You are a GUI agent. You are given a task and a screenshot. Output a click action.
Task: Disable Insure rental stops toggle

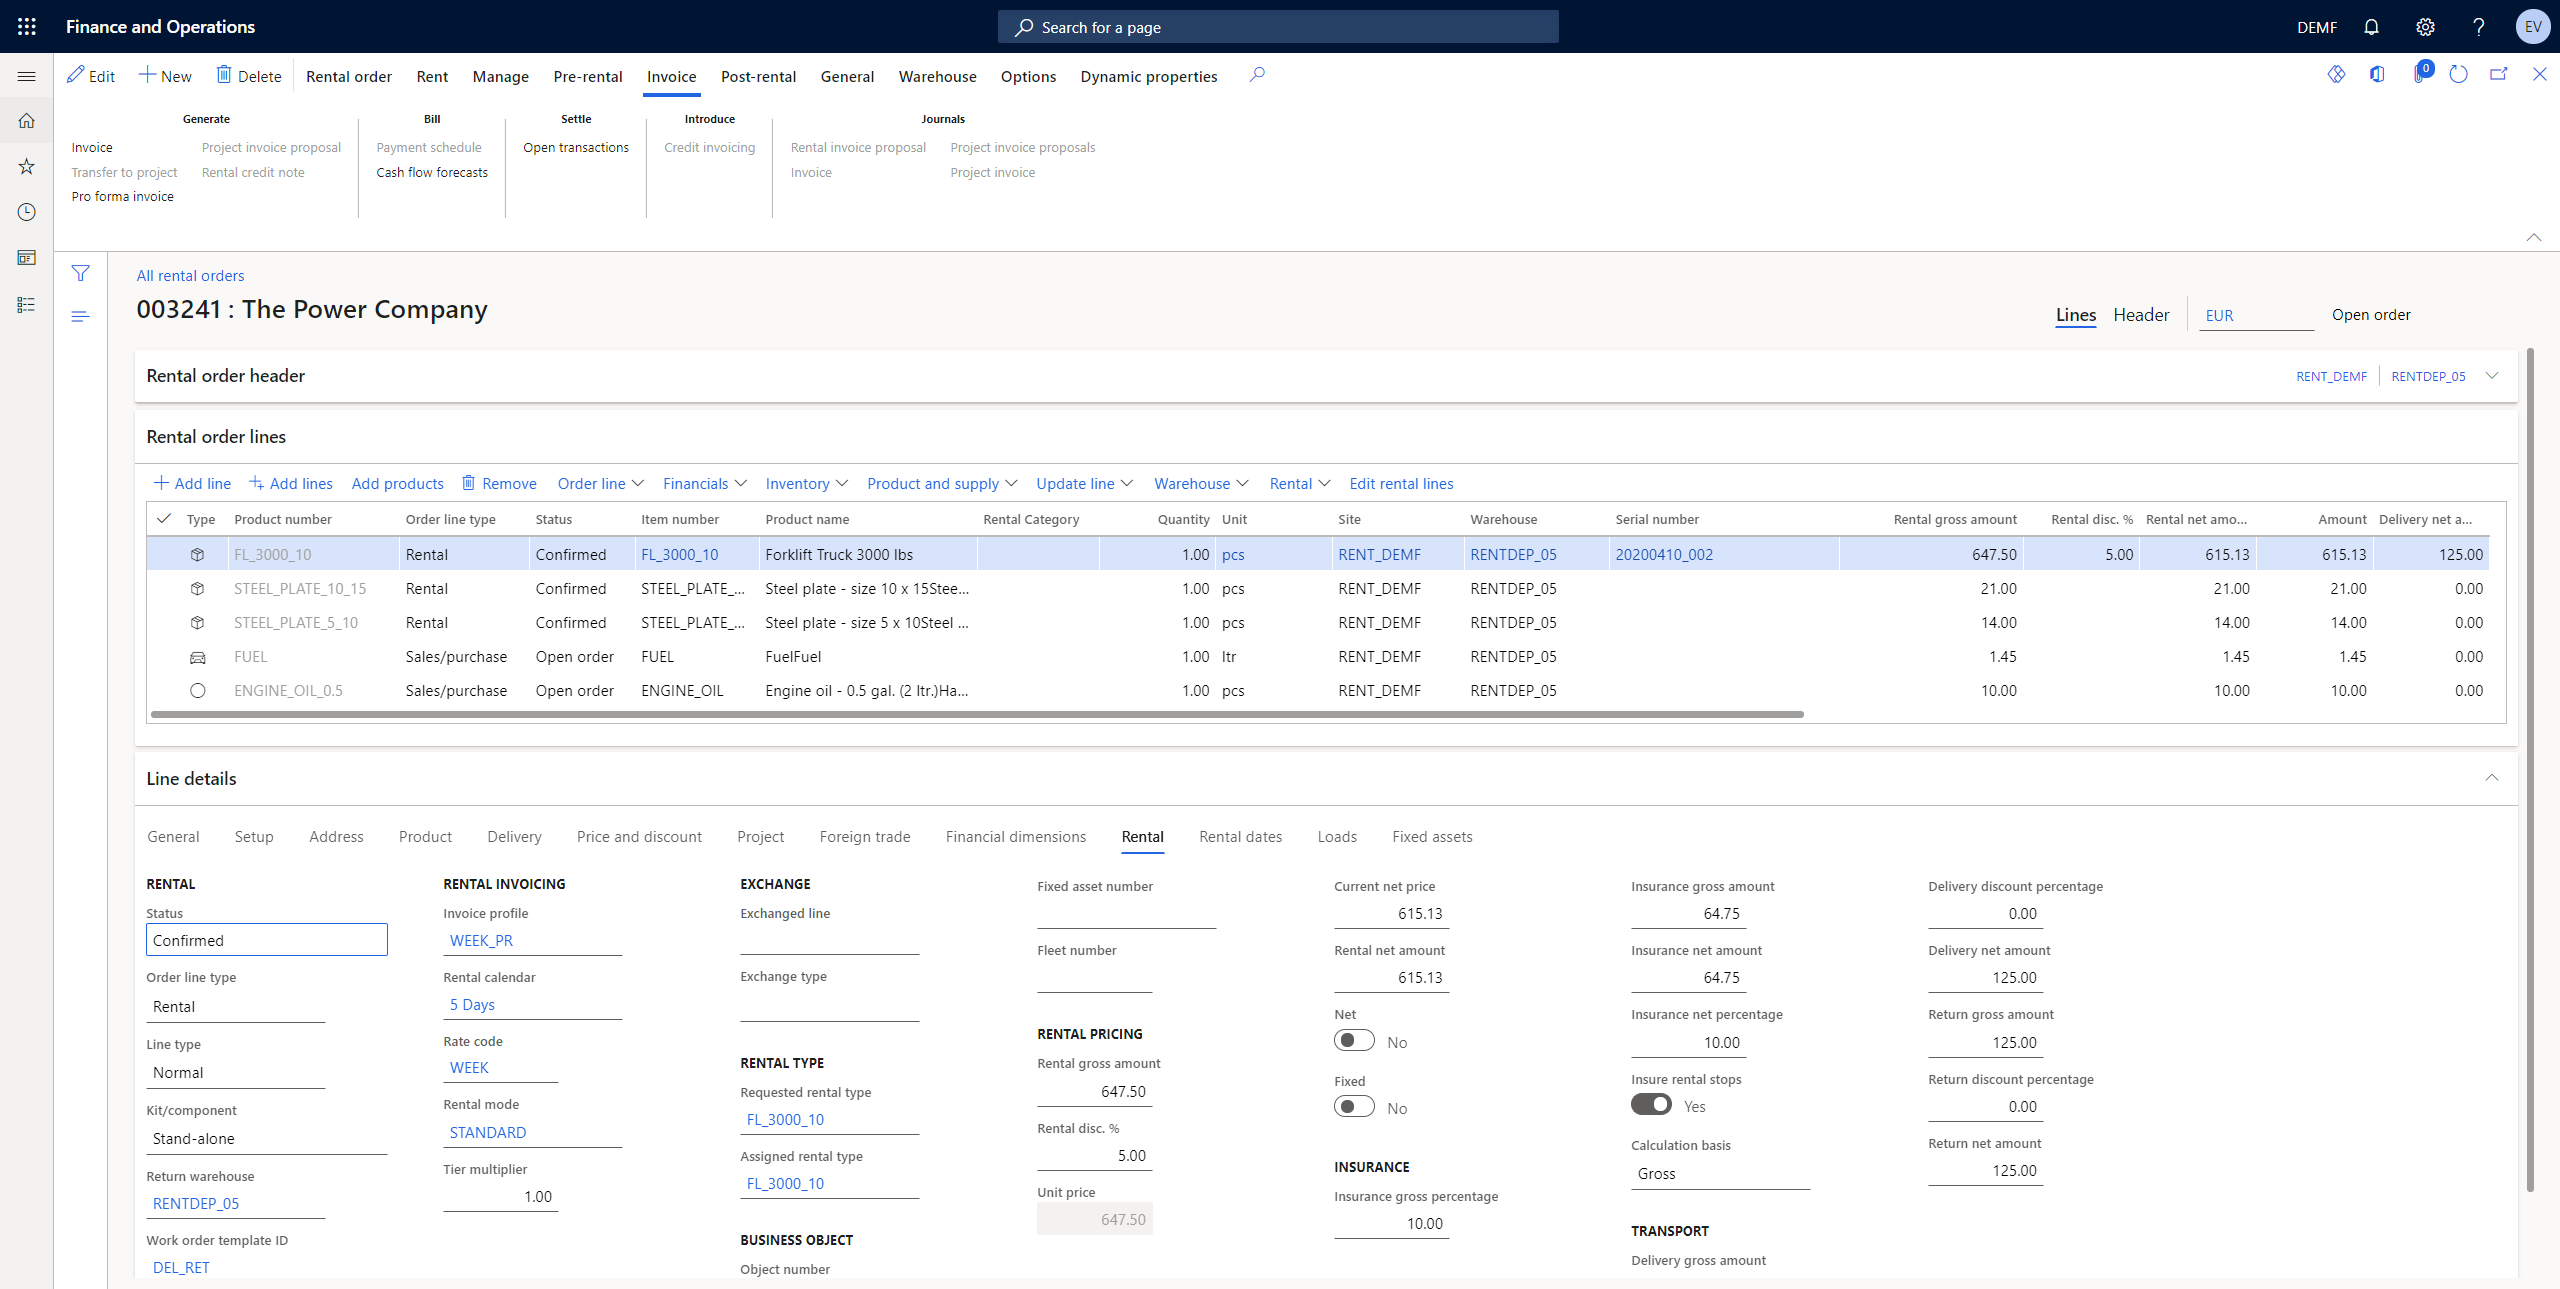(x=1651, y=1105)
